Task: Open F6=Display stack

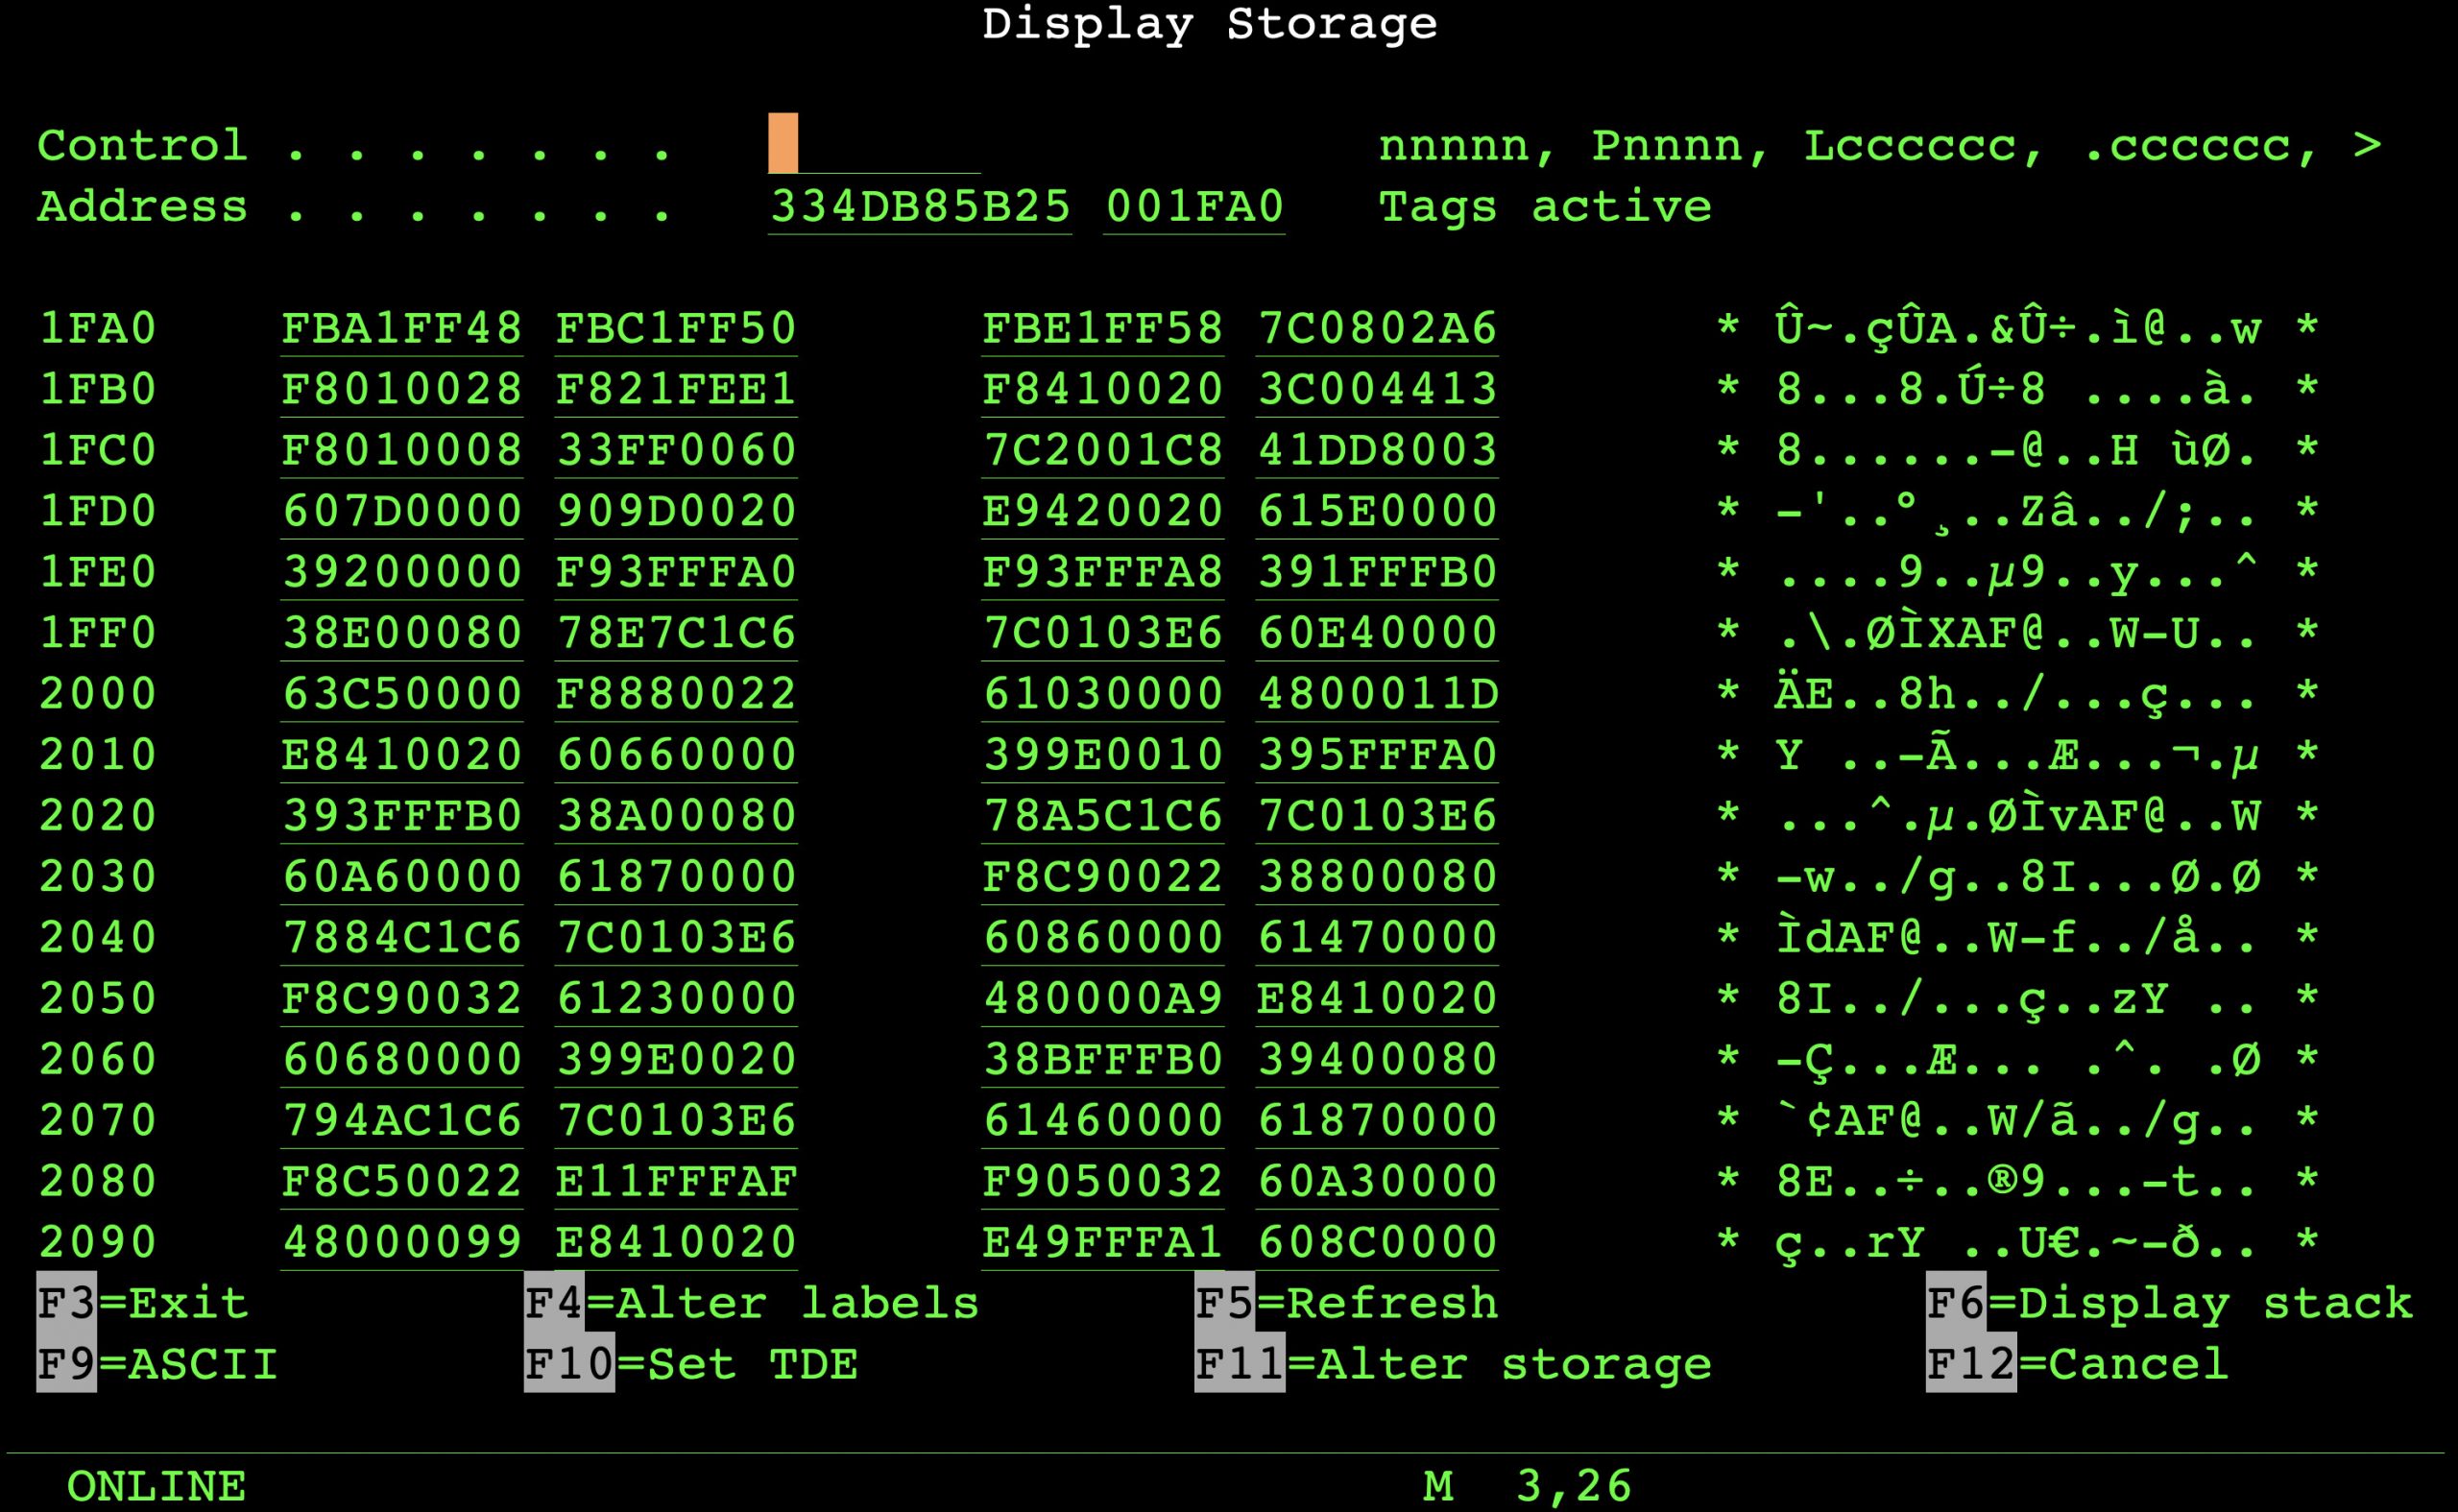Action: pos(2168,1304)
